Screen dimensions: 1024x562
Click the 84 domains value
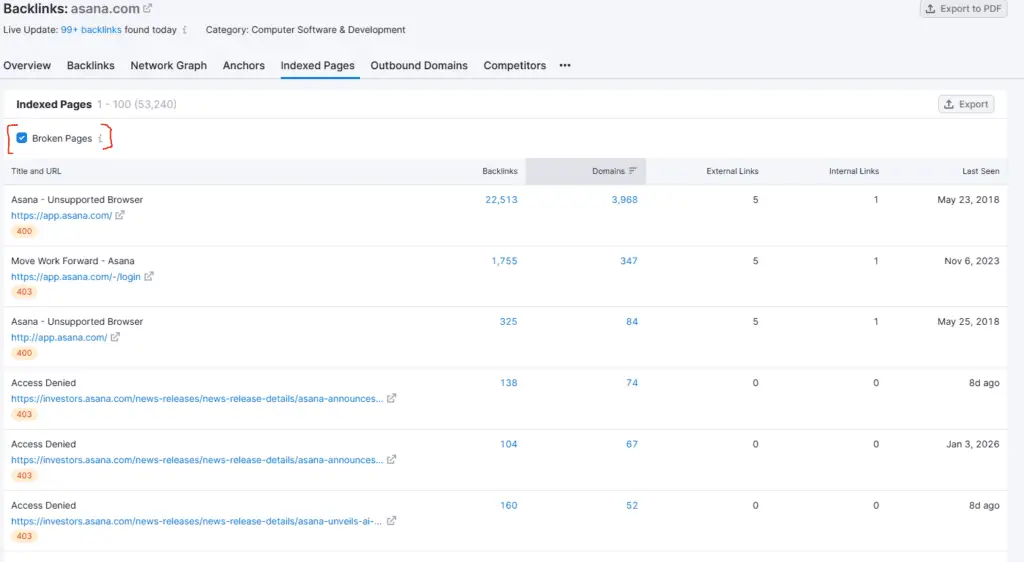point(632,322)
